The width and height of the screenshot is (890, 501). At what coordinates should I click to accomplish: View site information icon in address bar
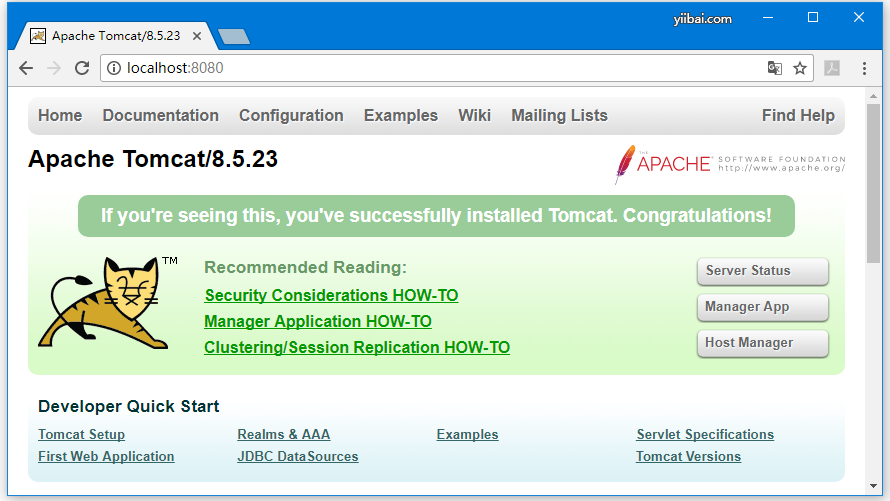[115, 68]
